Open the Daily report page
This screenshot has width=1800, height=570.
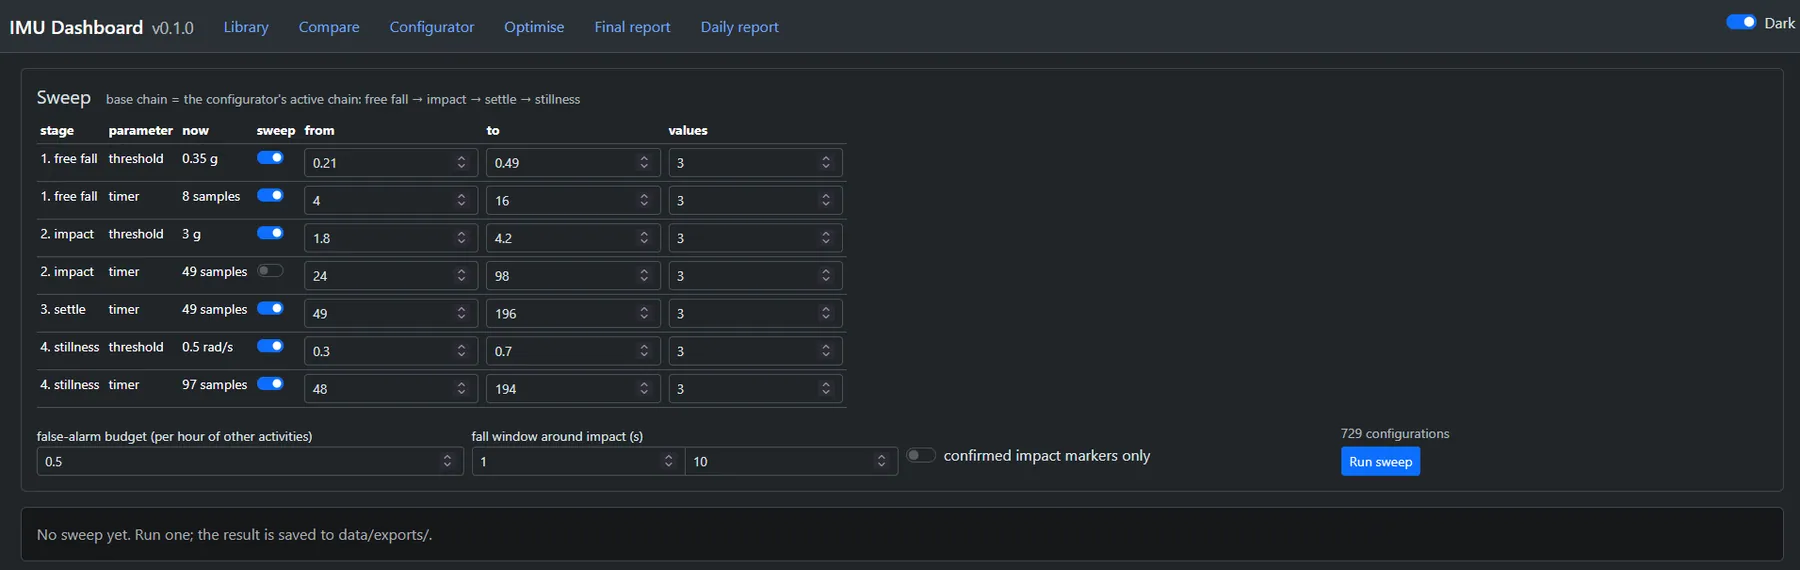pos(739,27)
